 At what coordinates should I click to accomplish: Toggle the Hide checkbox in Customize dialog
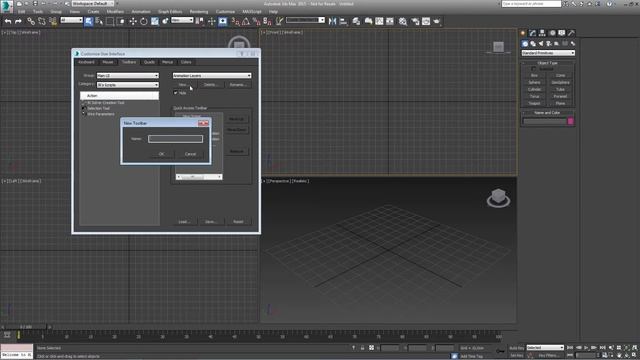click(176, 93)
